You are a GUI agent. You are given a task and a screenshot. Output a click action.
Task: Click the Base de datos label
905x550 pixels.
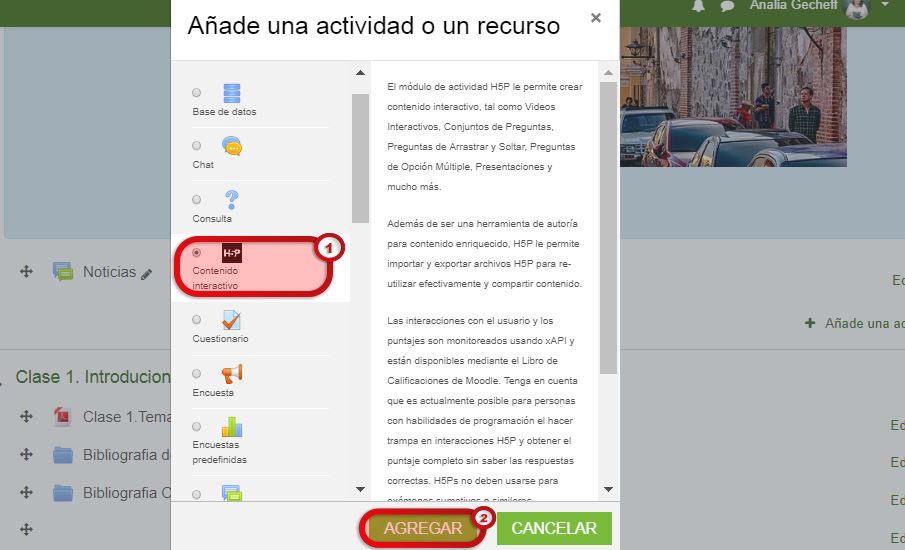[x=225, y=111]
